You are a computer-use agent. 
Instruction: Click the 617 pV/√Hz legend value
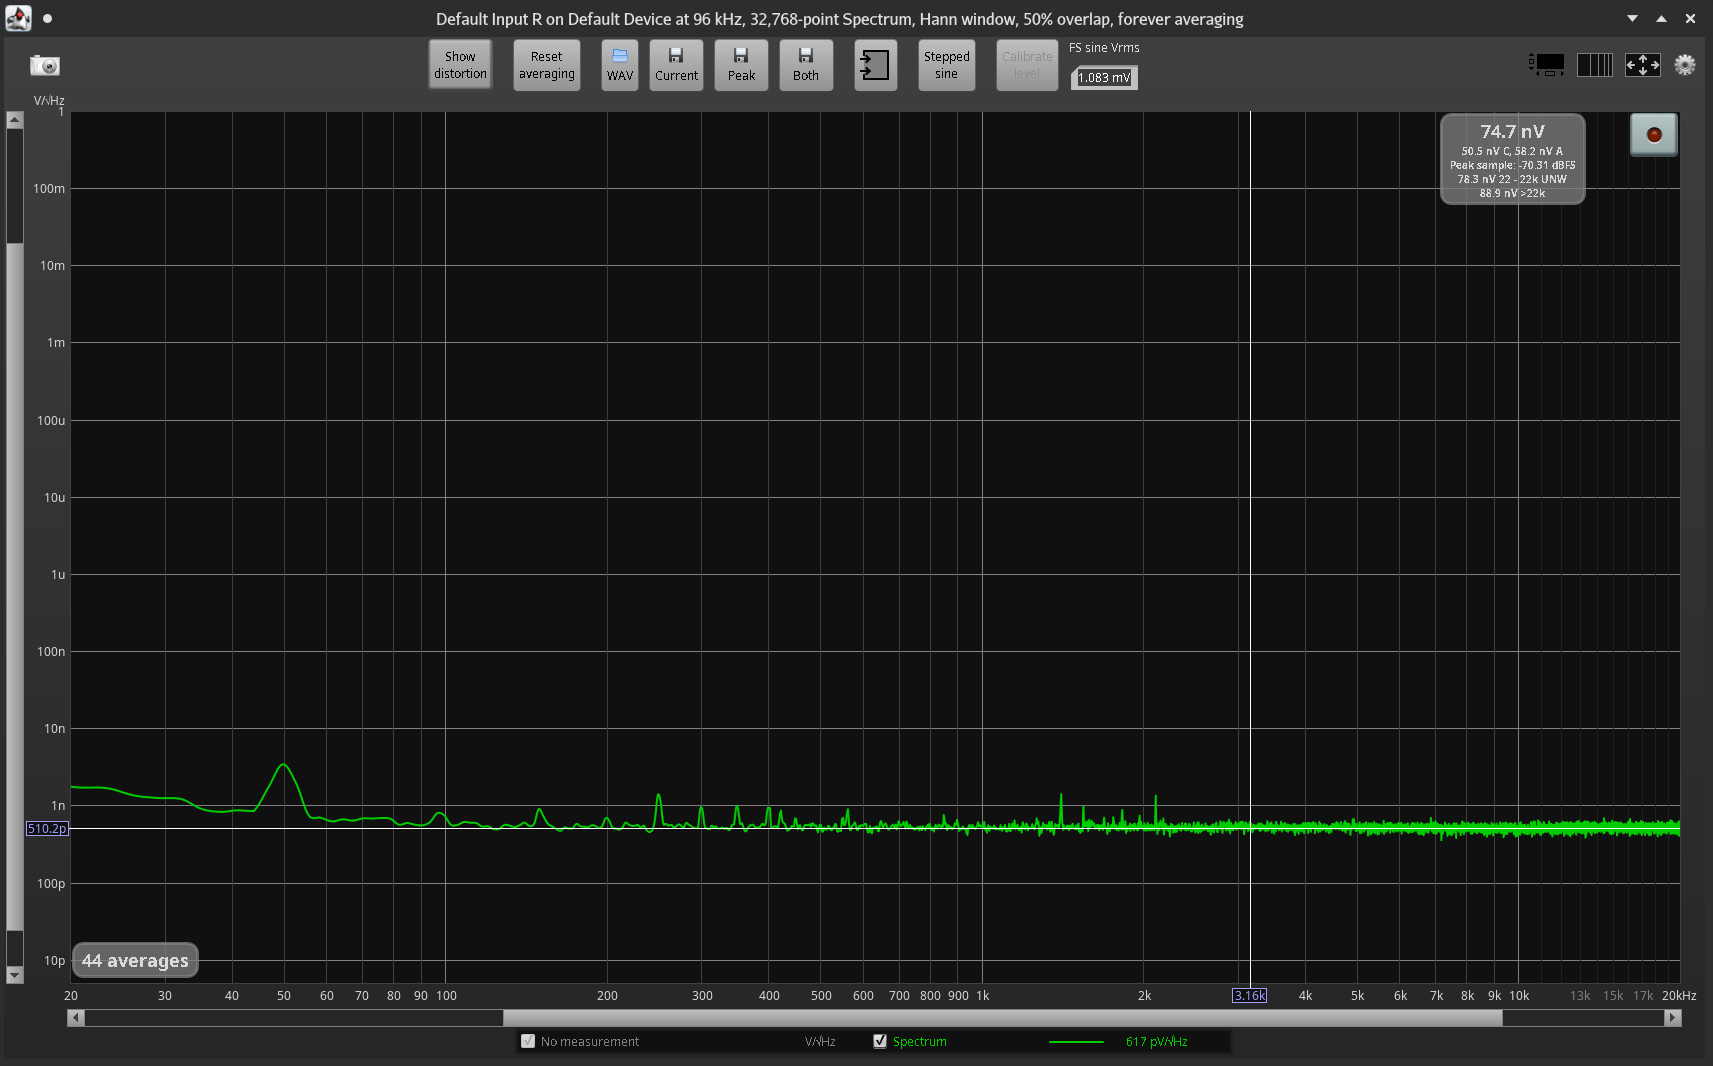pyautogui.click(x=1157, y=1042)
